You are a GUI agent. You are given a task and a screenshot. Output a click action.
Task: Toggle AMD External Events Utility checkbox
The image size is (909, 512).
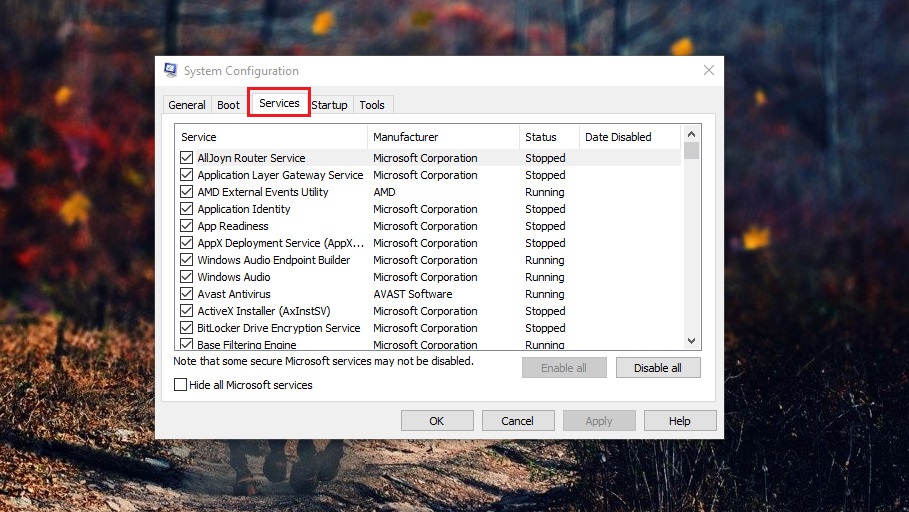(x=186, y=192)
